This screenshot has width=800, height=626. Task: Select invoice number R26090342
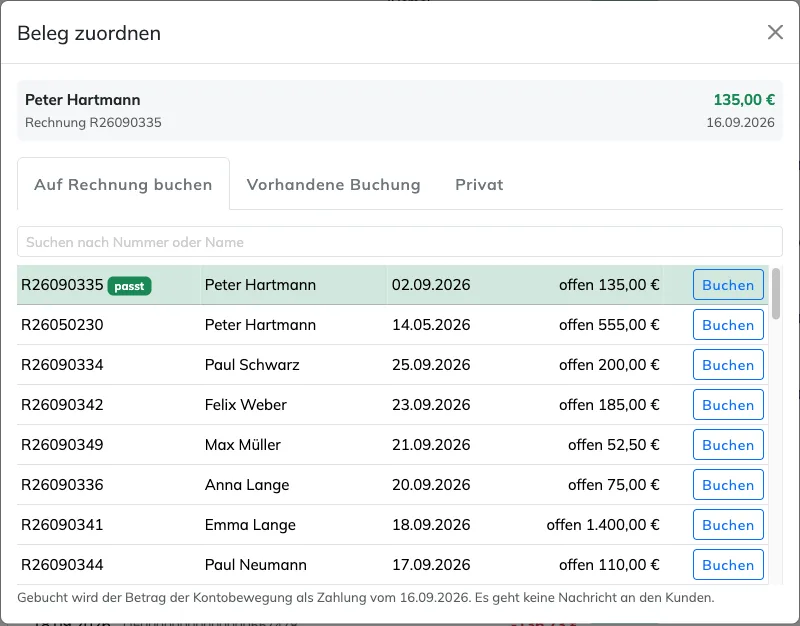(x=62, y=405)
